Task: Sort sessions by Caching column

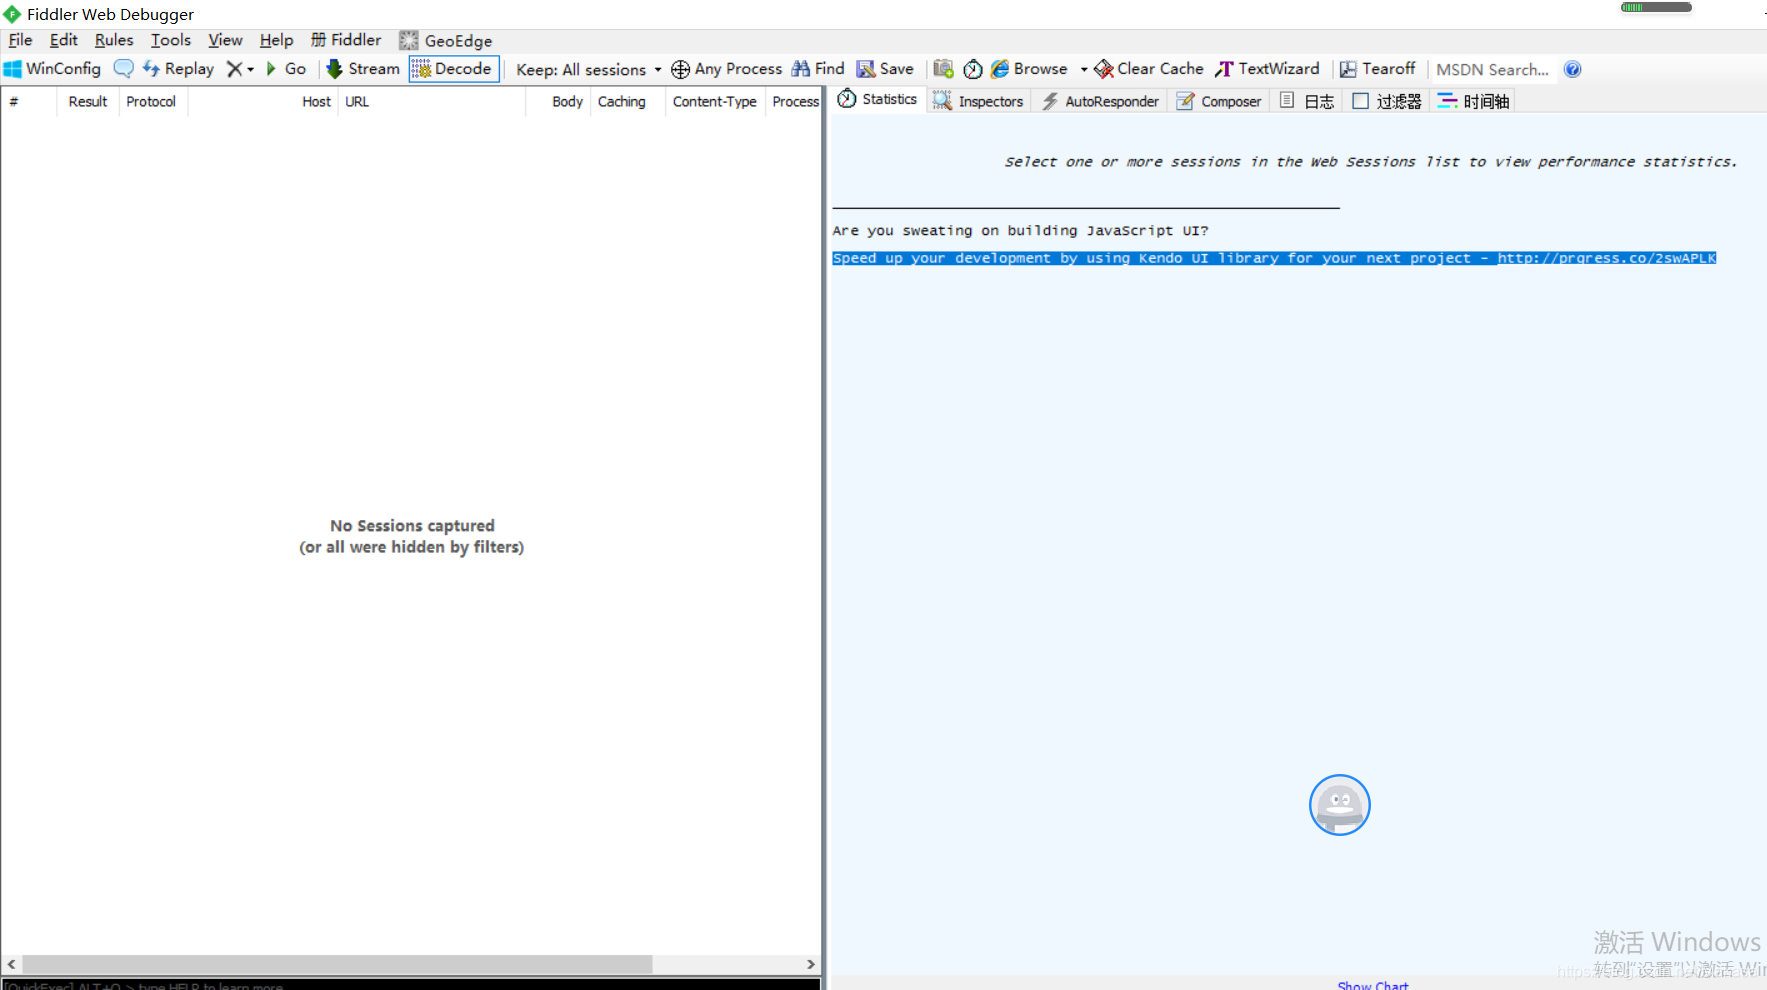Action: [x=627, y=101]
